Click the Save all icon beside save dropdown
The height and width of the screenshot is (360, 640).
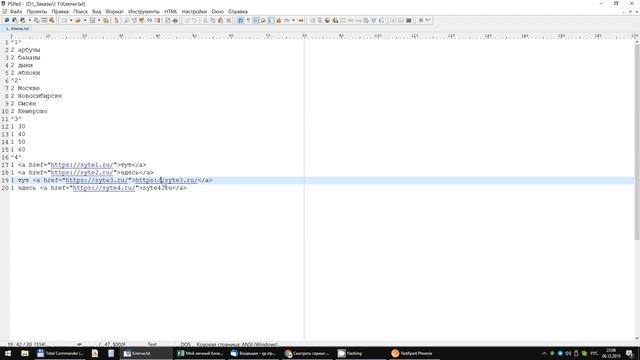pos(106,20)
